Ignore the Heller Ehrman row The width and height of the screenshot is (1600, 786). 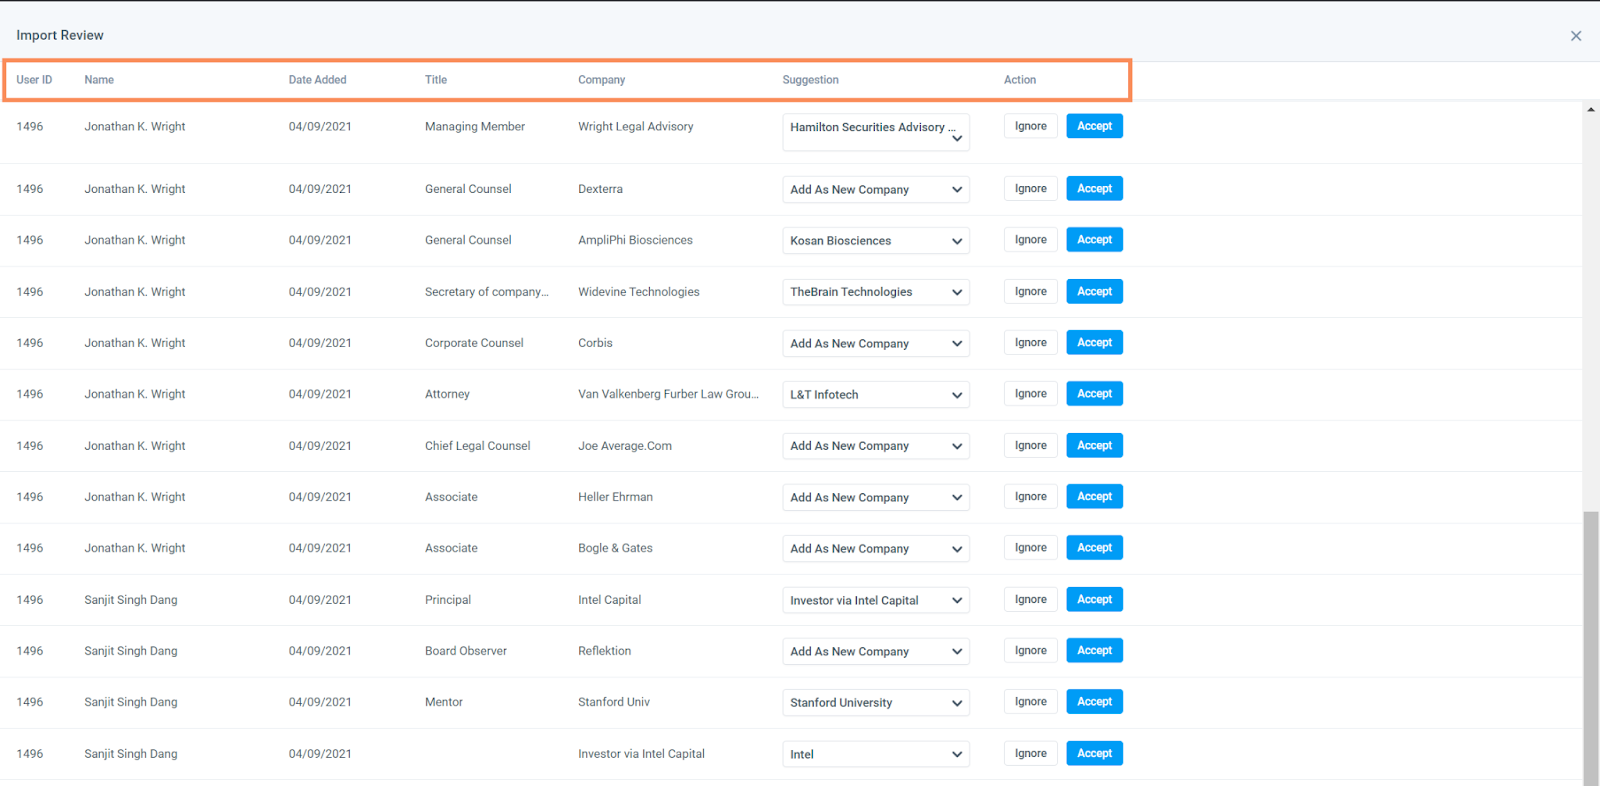[1030, 496]
